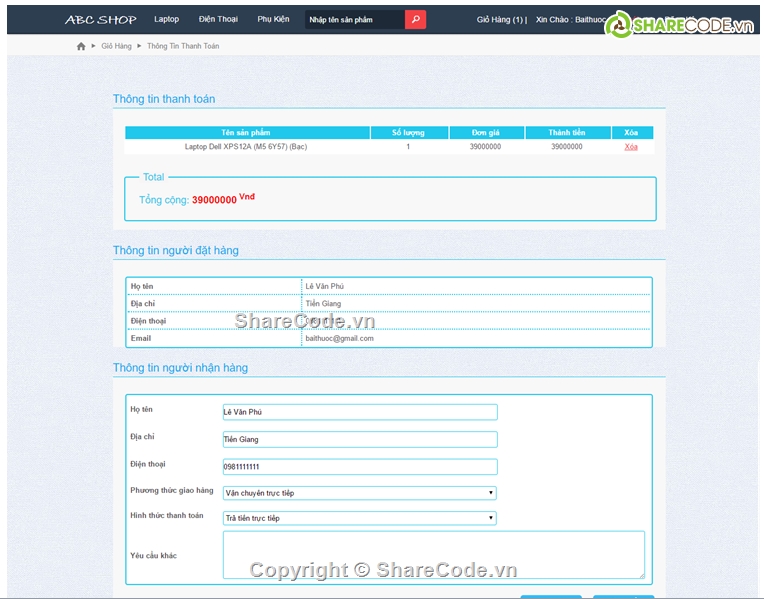Open the Giỏ Hàng (1) cart link
The image size is (764, 599).
tap(499, 19)
